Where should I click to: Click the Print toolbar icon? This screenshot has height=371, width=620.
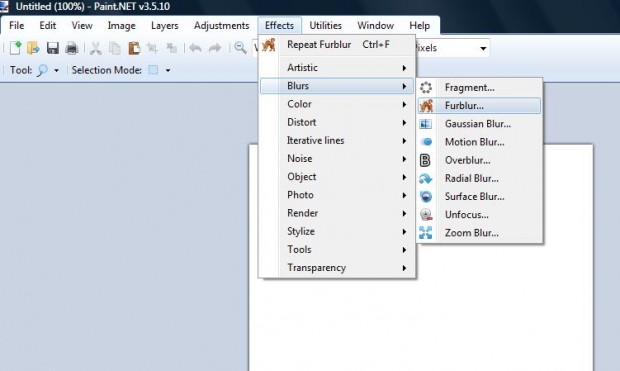pos(72,48)
